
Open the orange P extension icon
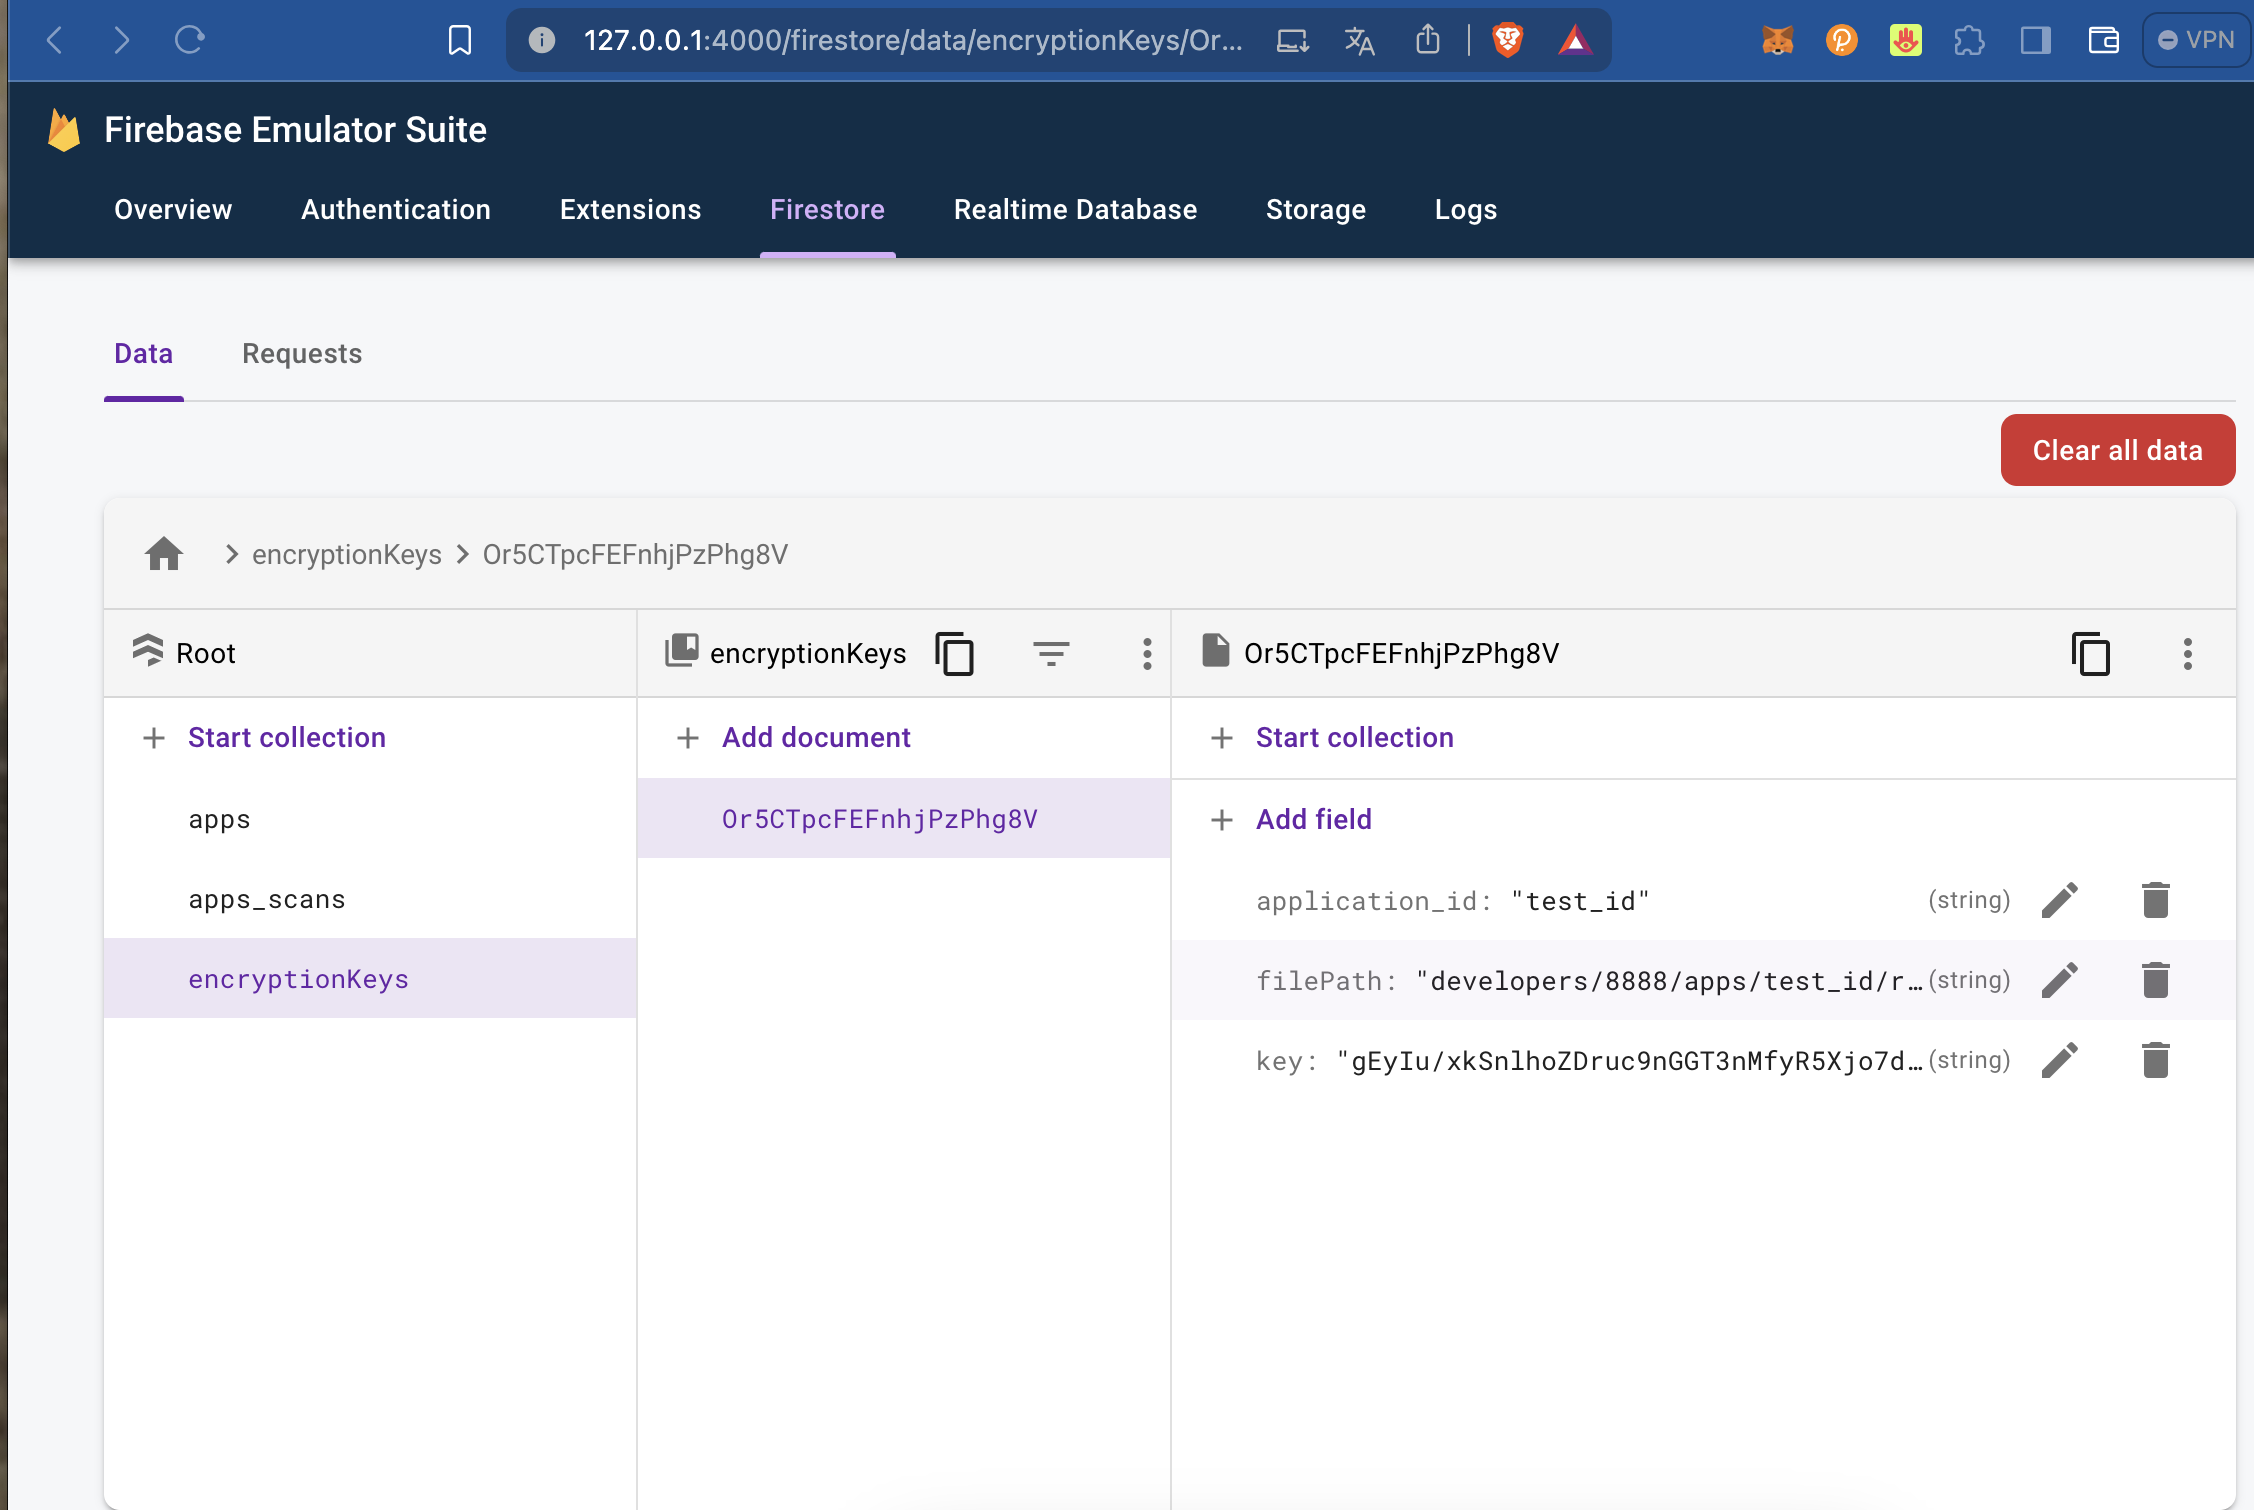pos(1841,40)
